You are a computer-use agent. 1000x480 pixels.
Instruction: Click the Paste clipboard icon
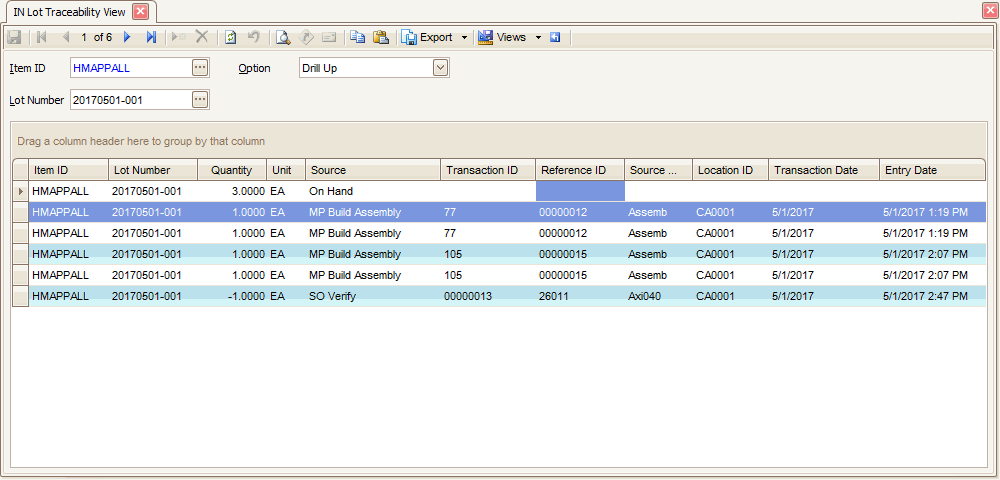point(380,37)
